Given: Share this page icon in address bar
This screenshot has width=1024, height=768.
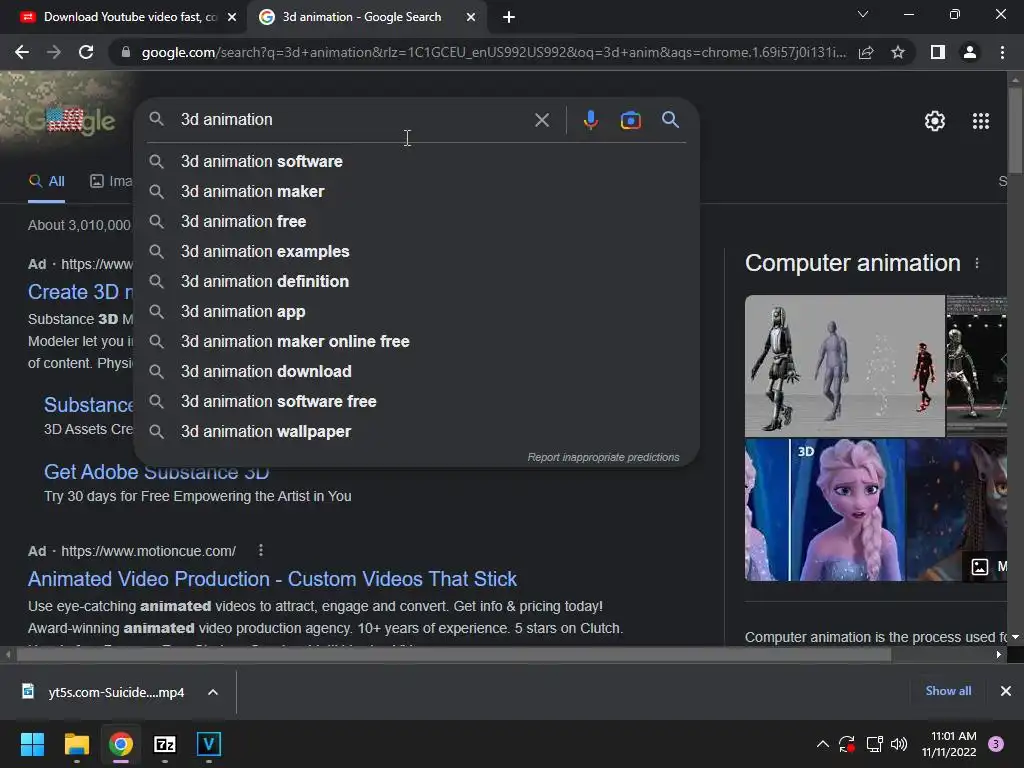Looking at the screenshot, I should coord(866,52).
